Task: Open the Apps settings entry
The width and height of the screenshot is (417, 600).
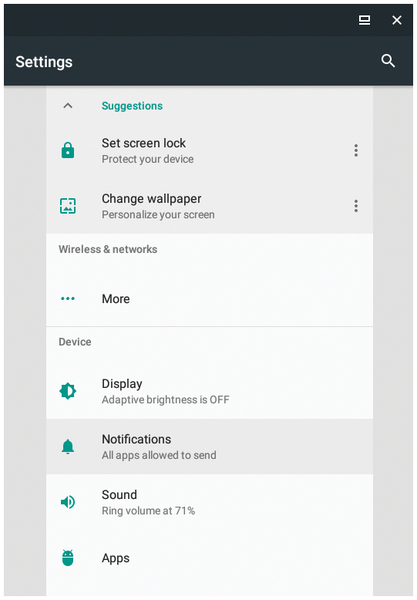Action: pyautogui.click(x=210, y=558)
